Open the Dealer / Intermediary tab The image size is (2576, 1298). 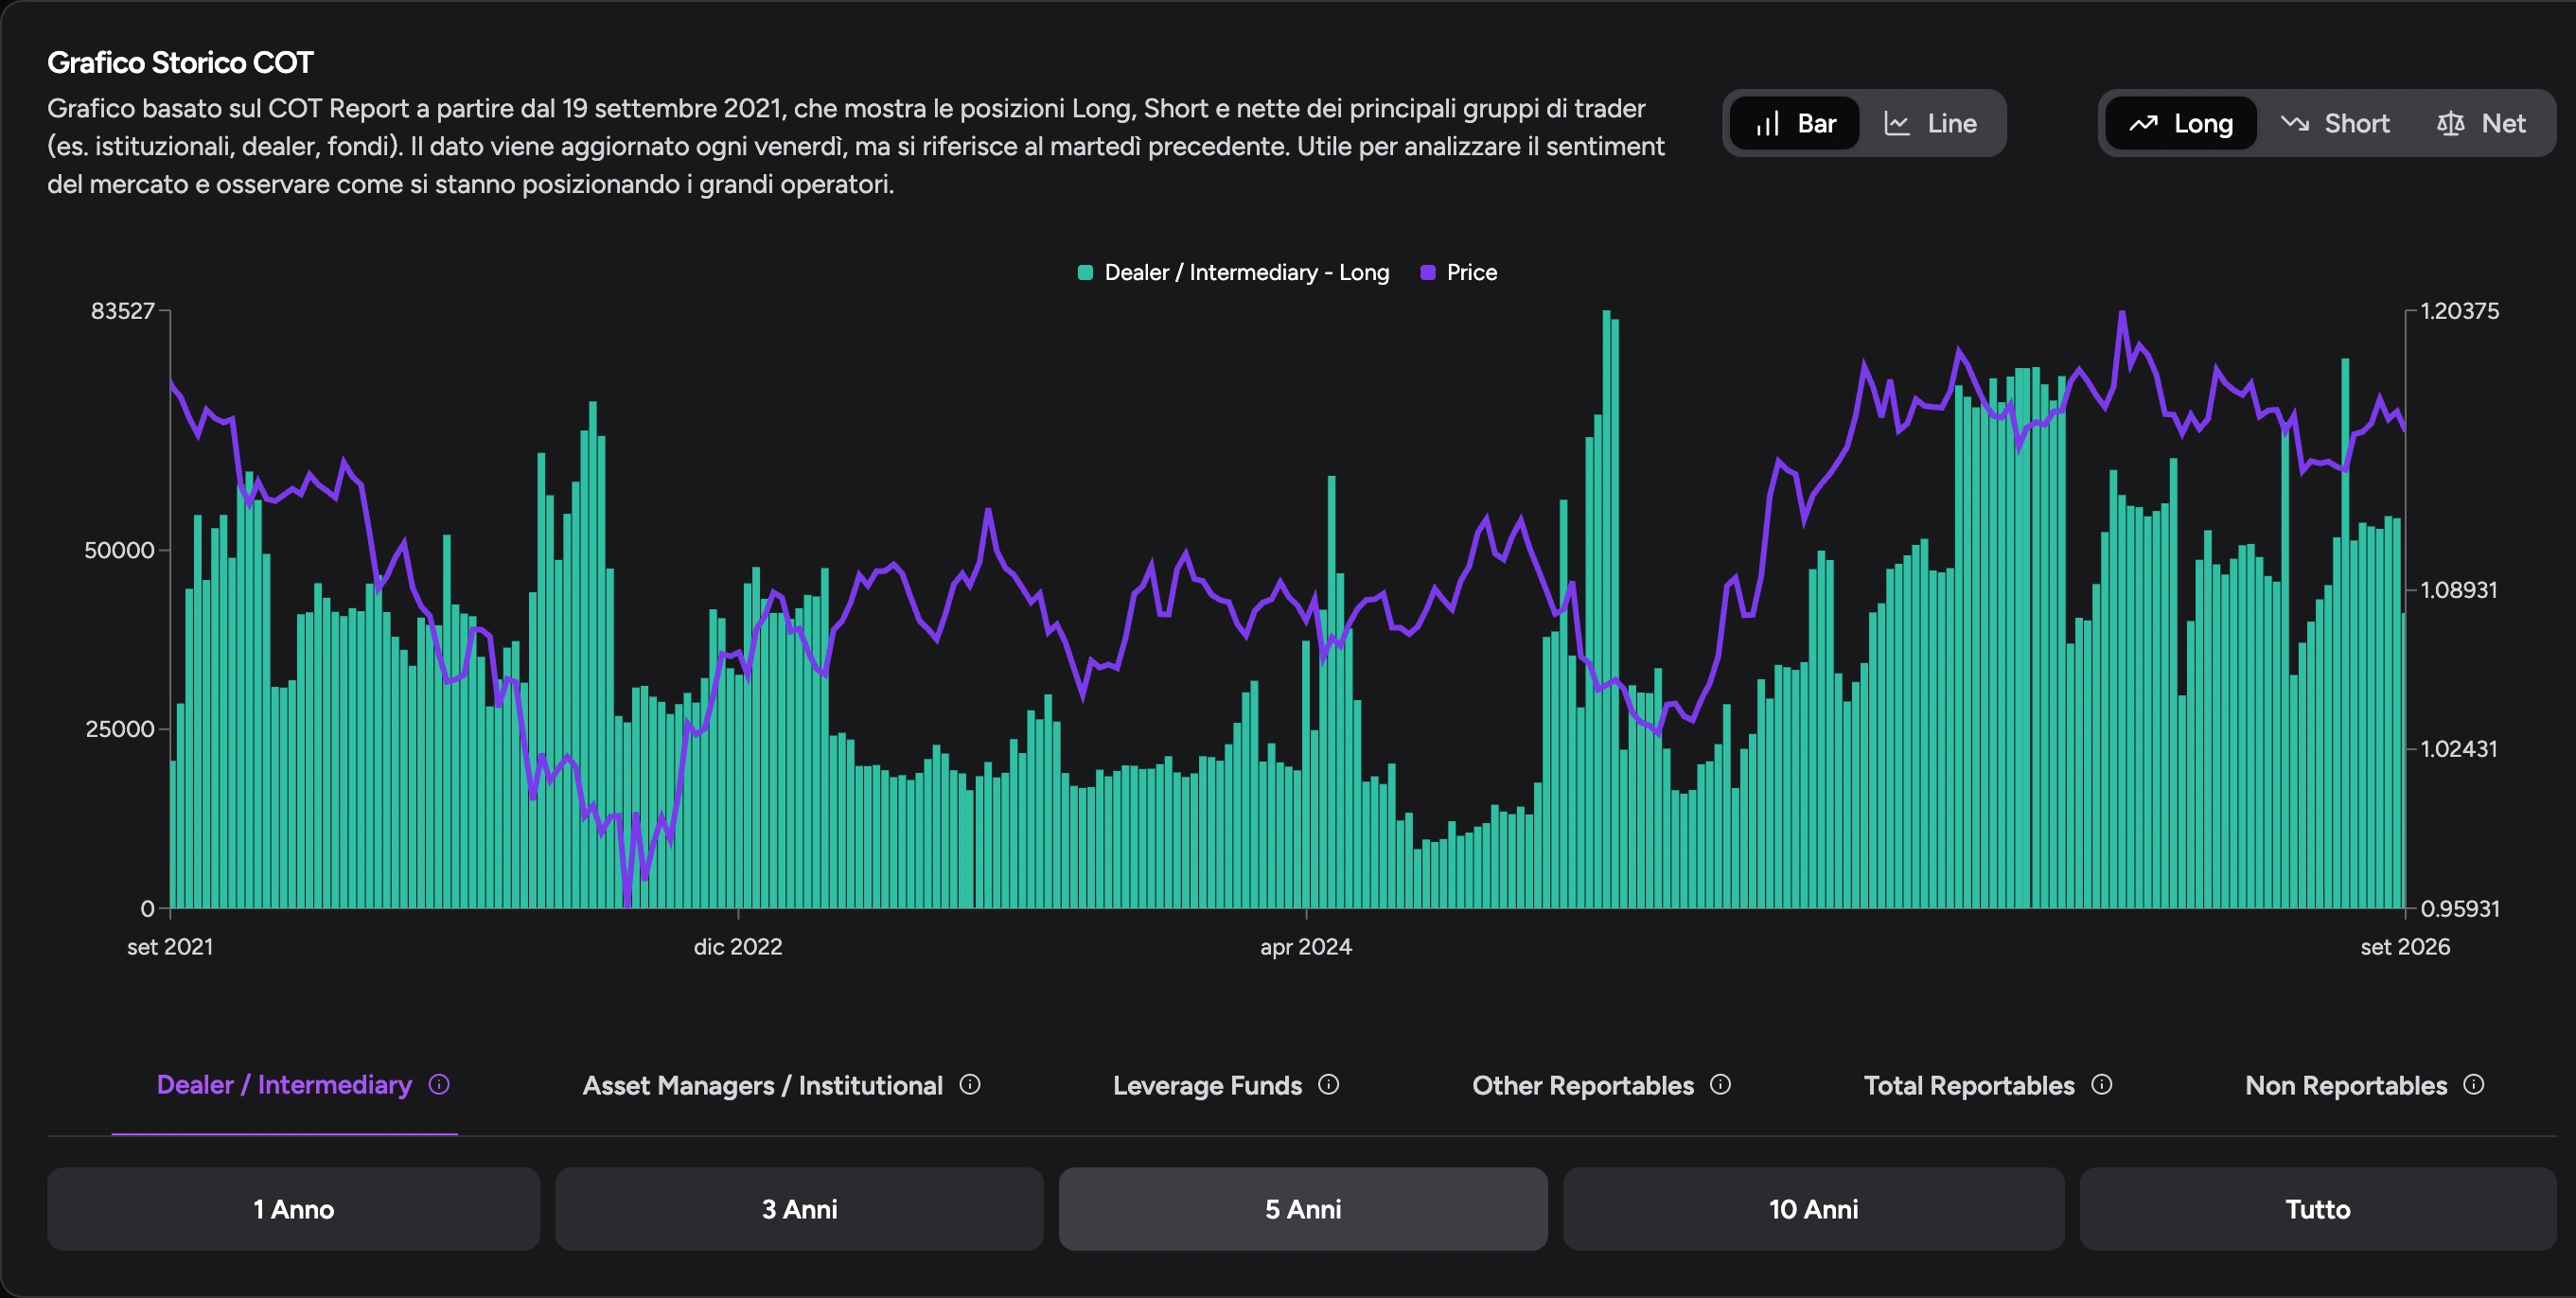[284, 1085]
